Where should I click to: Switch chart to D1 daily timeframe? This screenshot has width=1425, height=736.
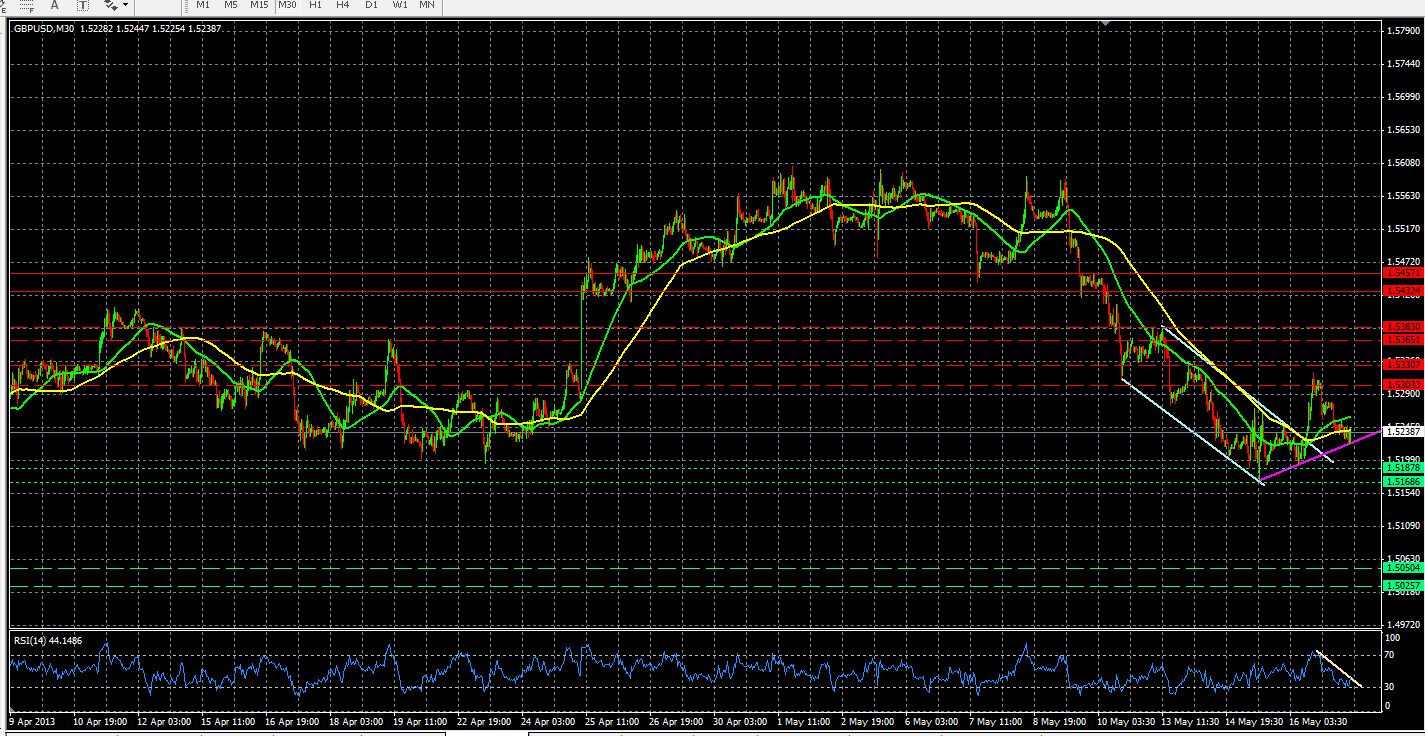[371, 5]
